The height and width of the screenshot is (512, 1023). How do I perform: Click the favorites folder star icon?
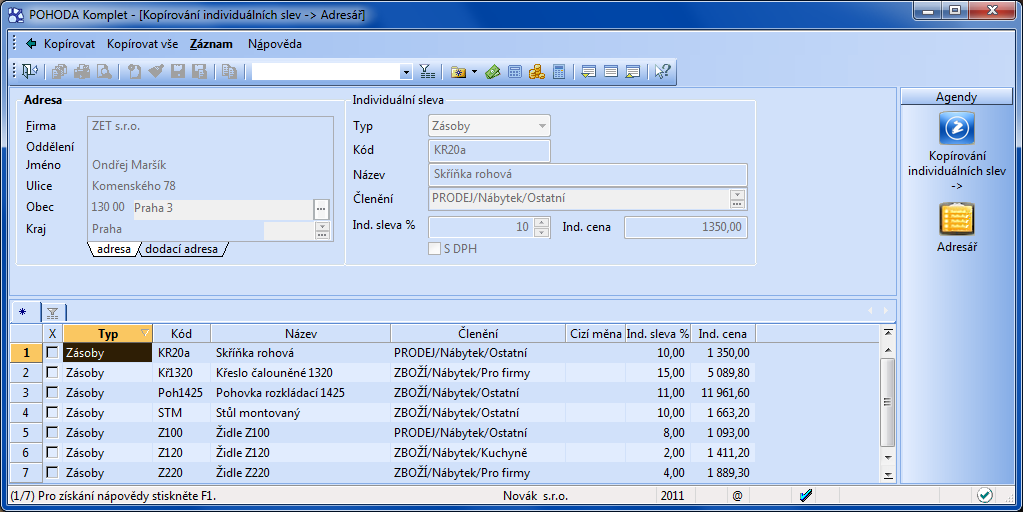pyautogui.click(x=459, y=72)
